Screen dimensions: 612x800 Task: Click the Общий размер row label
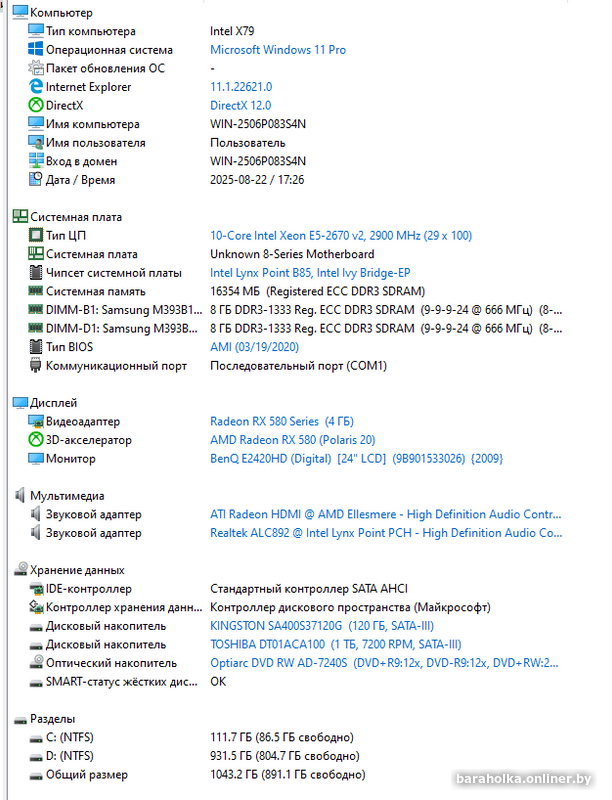click(87, 774)
